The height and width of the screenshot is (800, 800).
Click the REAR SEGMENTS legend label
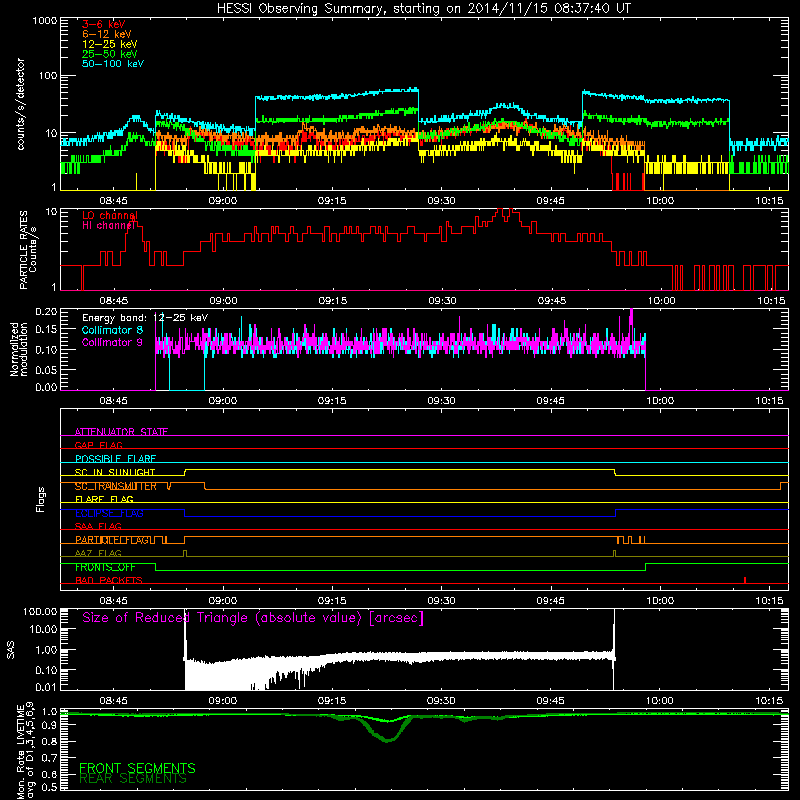click(x=133, y=778)
